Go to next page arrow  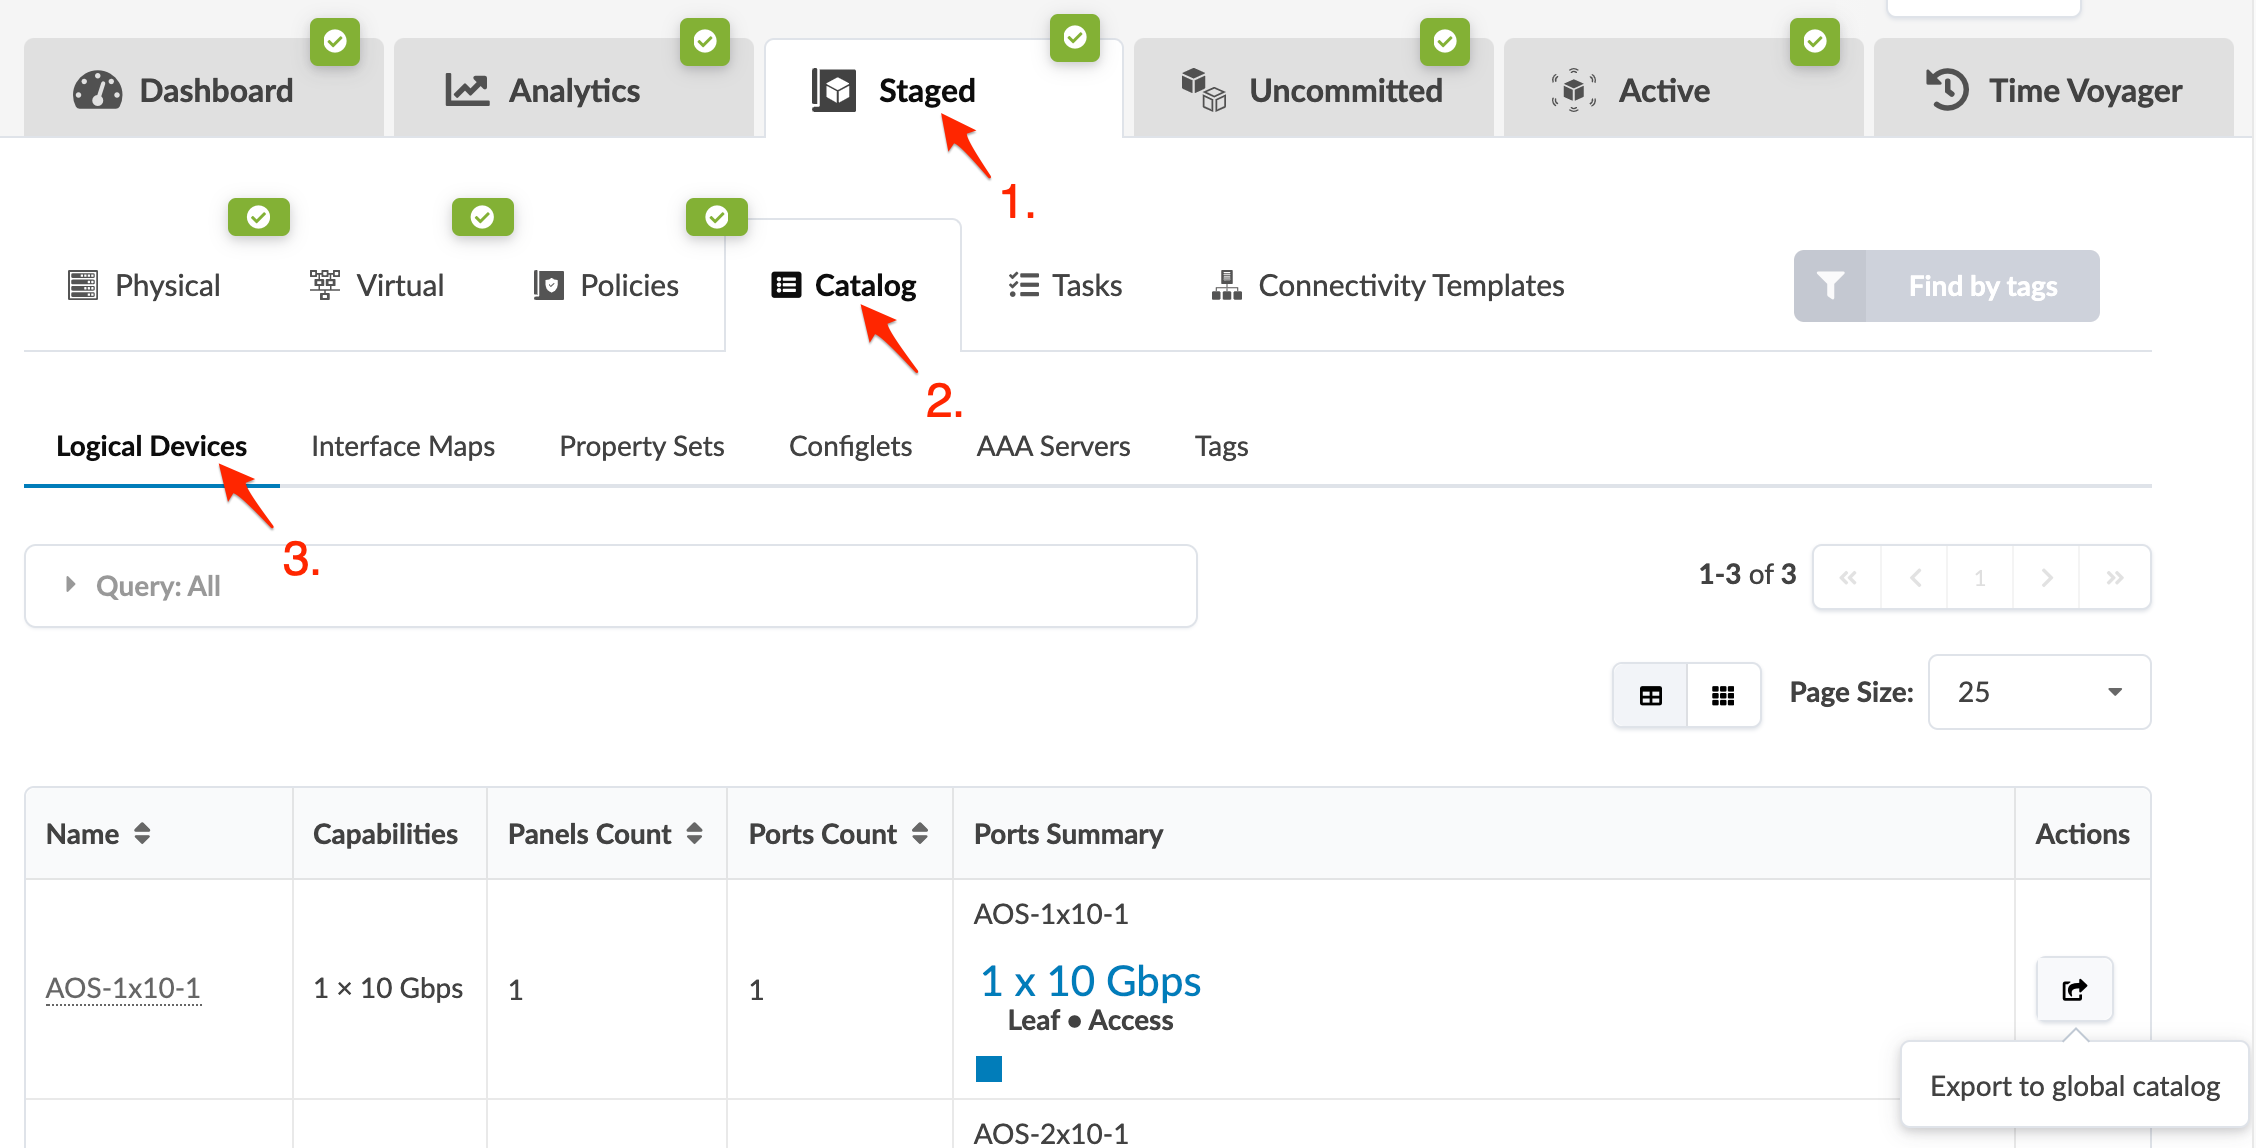pos(2046,578)
